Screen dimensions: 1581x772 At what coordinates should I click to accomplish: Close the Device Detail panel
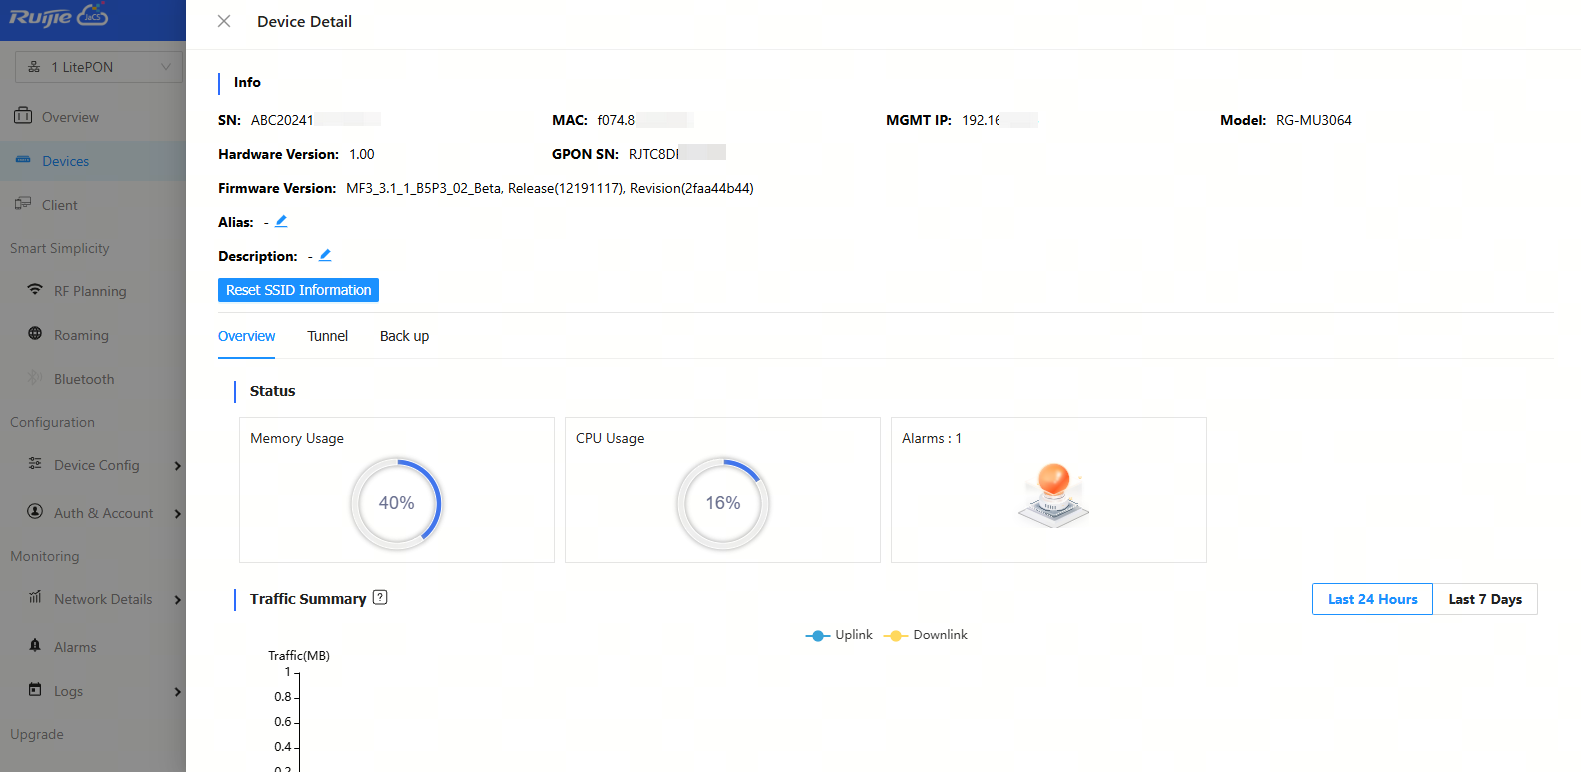[224, 21]
